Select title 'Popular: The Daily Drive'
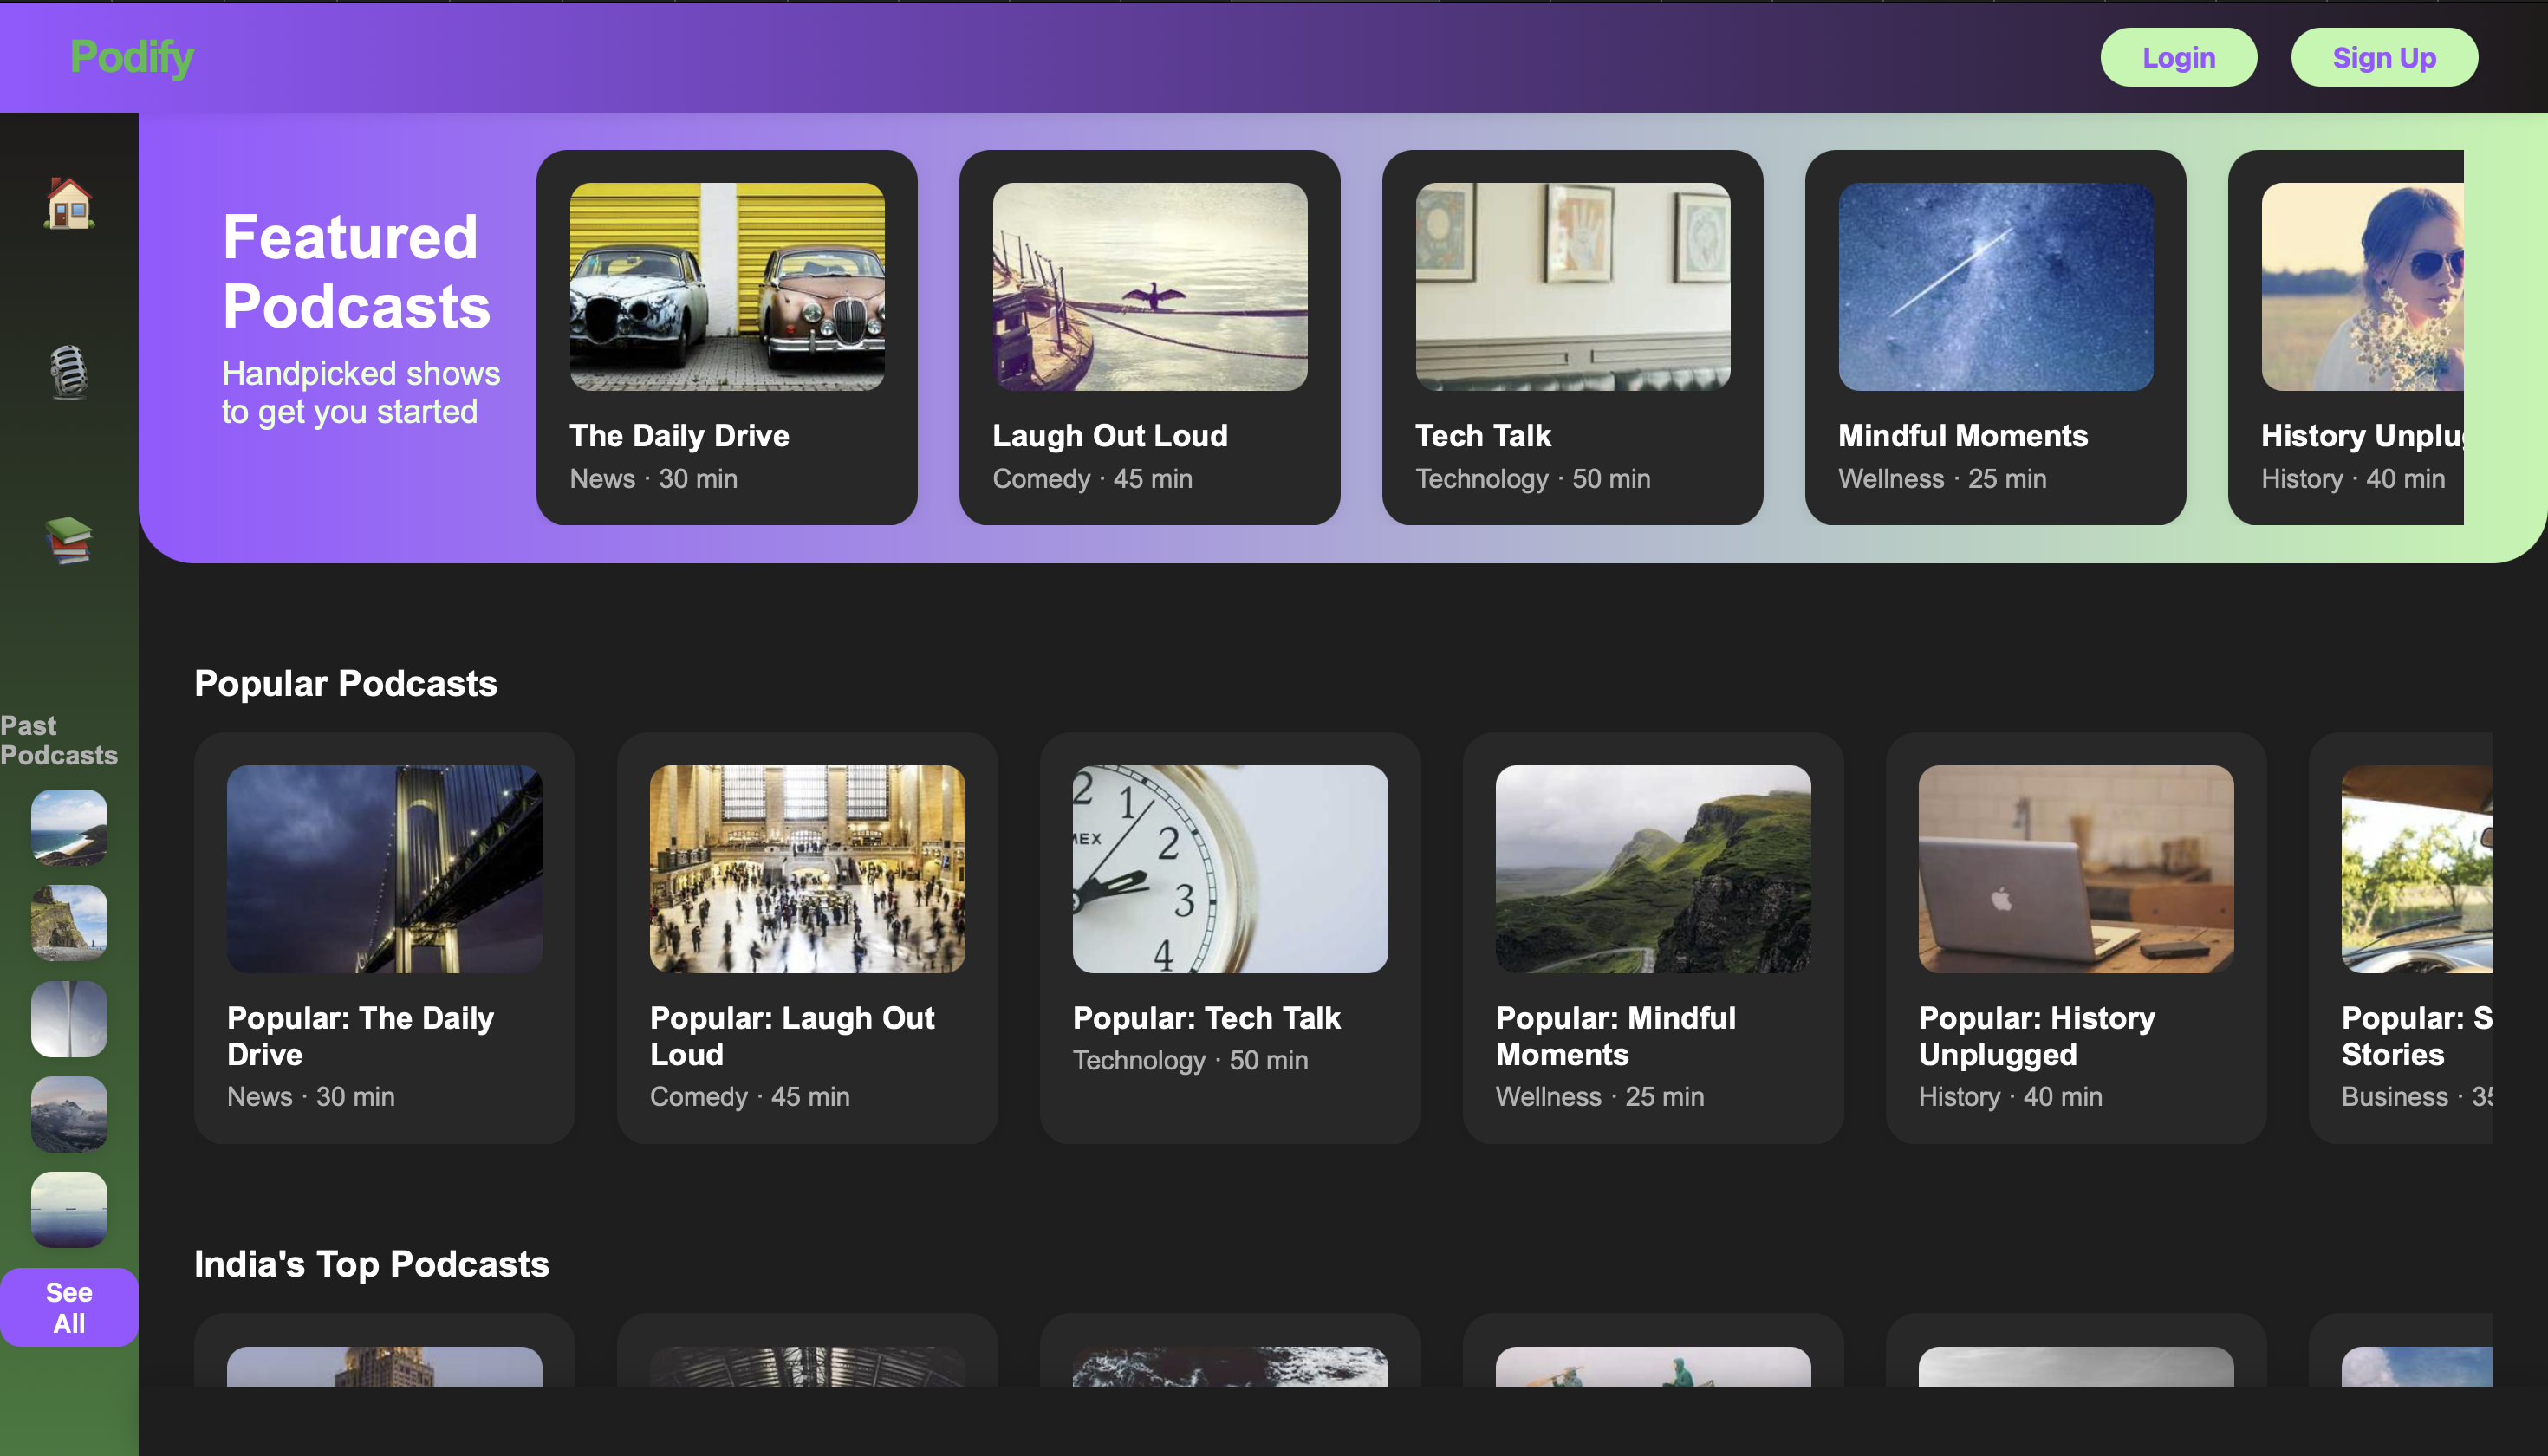This screenshot has height=1456, width=2548. click(x=361, y=1036)
